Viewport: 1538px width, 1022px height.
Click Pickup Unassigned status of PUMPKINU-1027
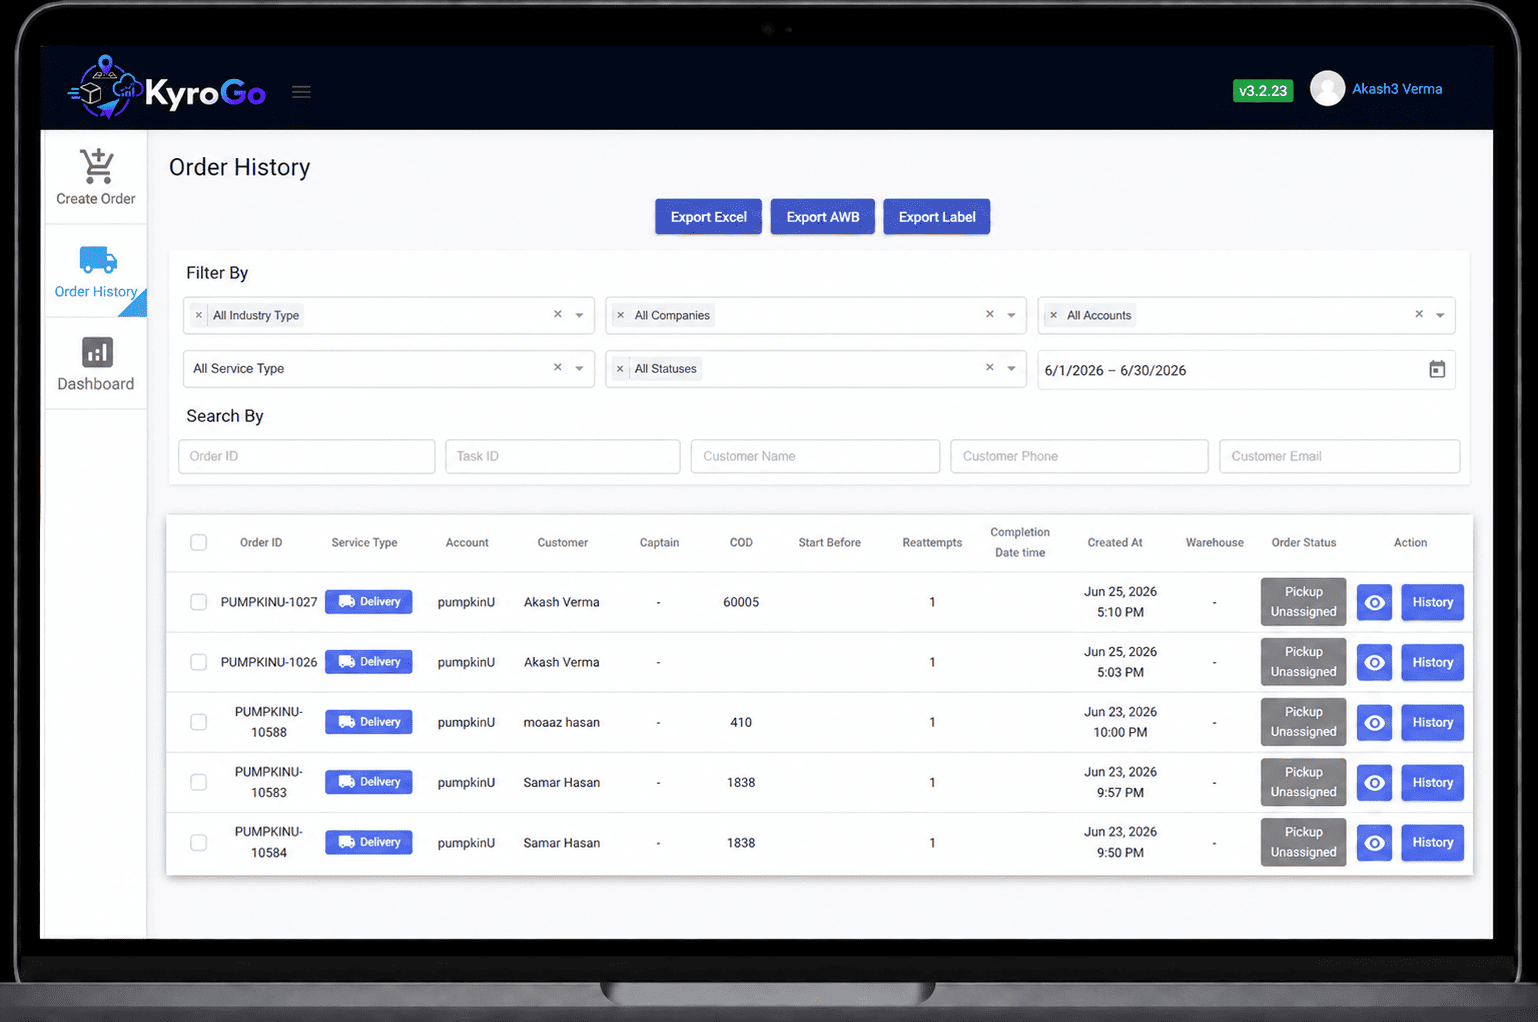pyautogui.click(x=1303, y=602)
